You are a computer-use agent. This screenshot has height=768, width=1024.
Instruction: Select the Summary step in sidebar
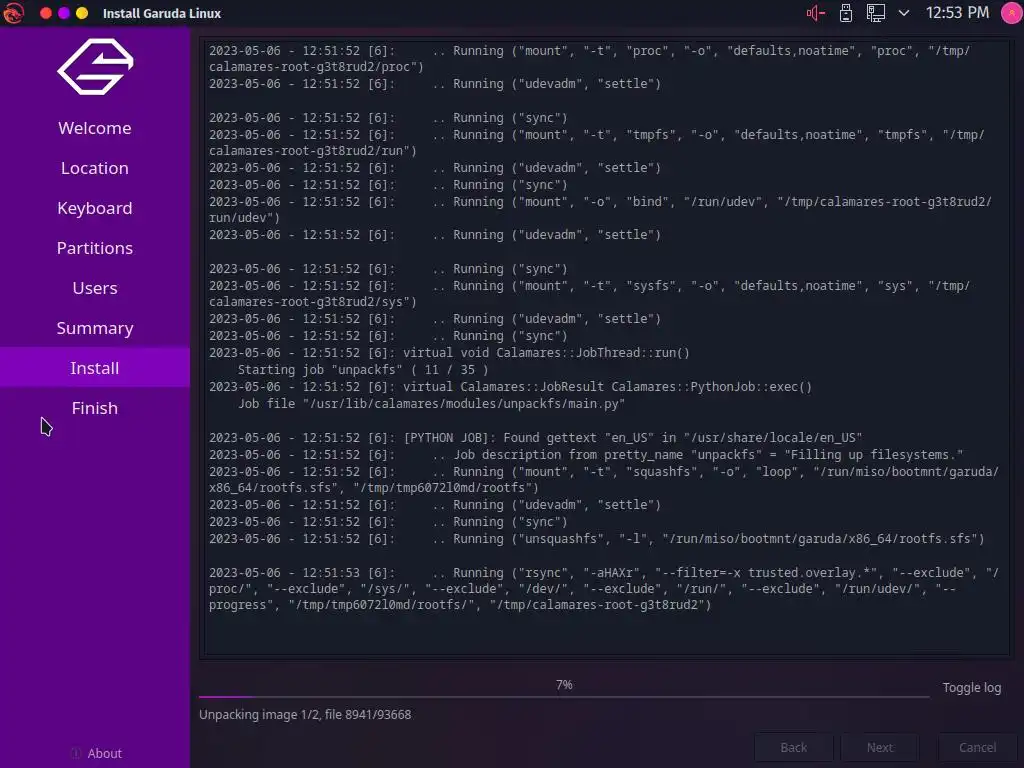click(95, 328)
